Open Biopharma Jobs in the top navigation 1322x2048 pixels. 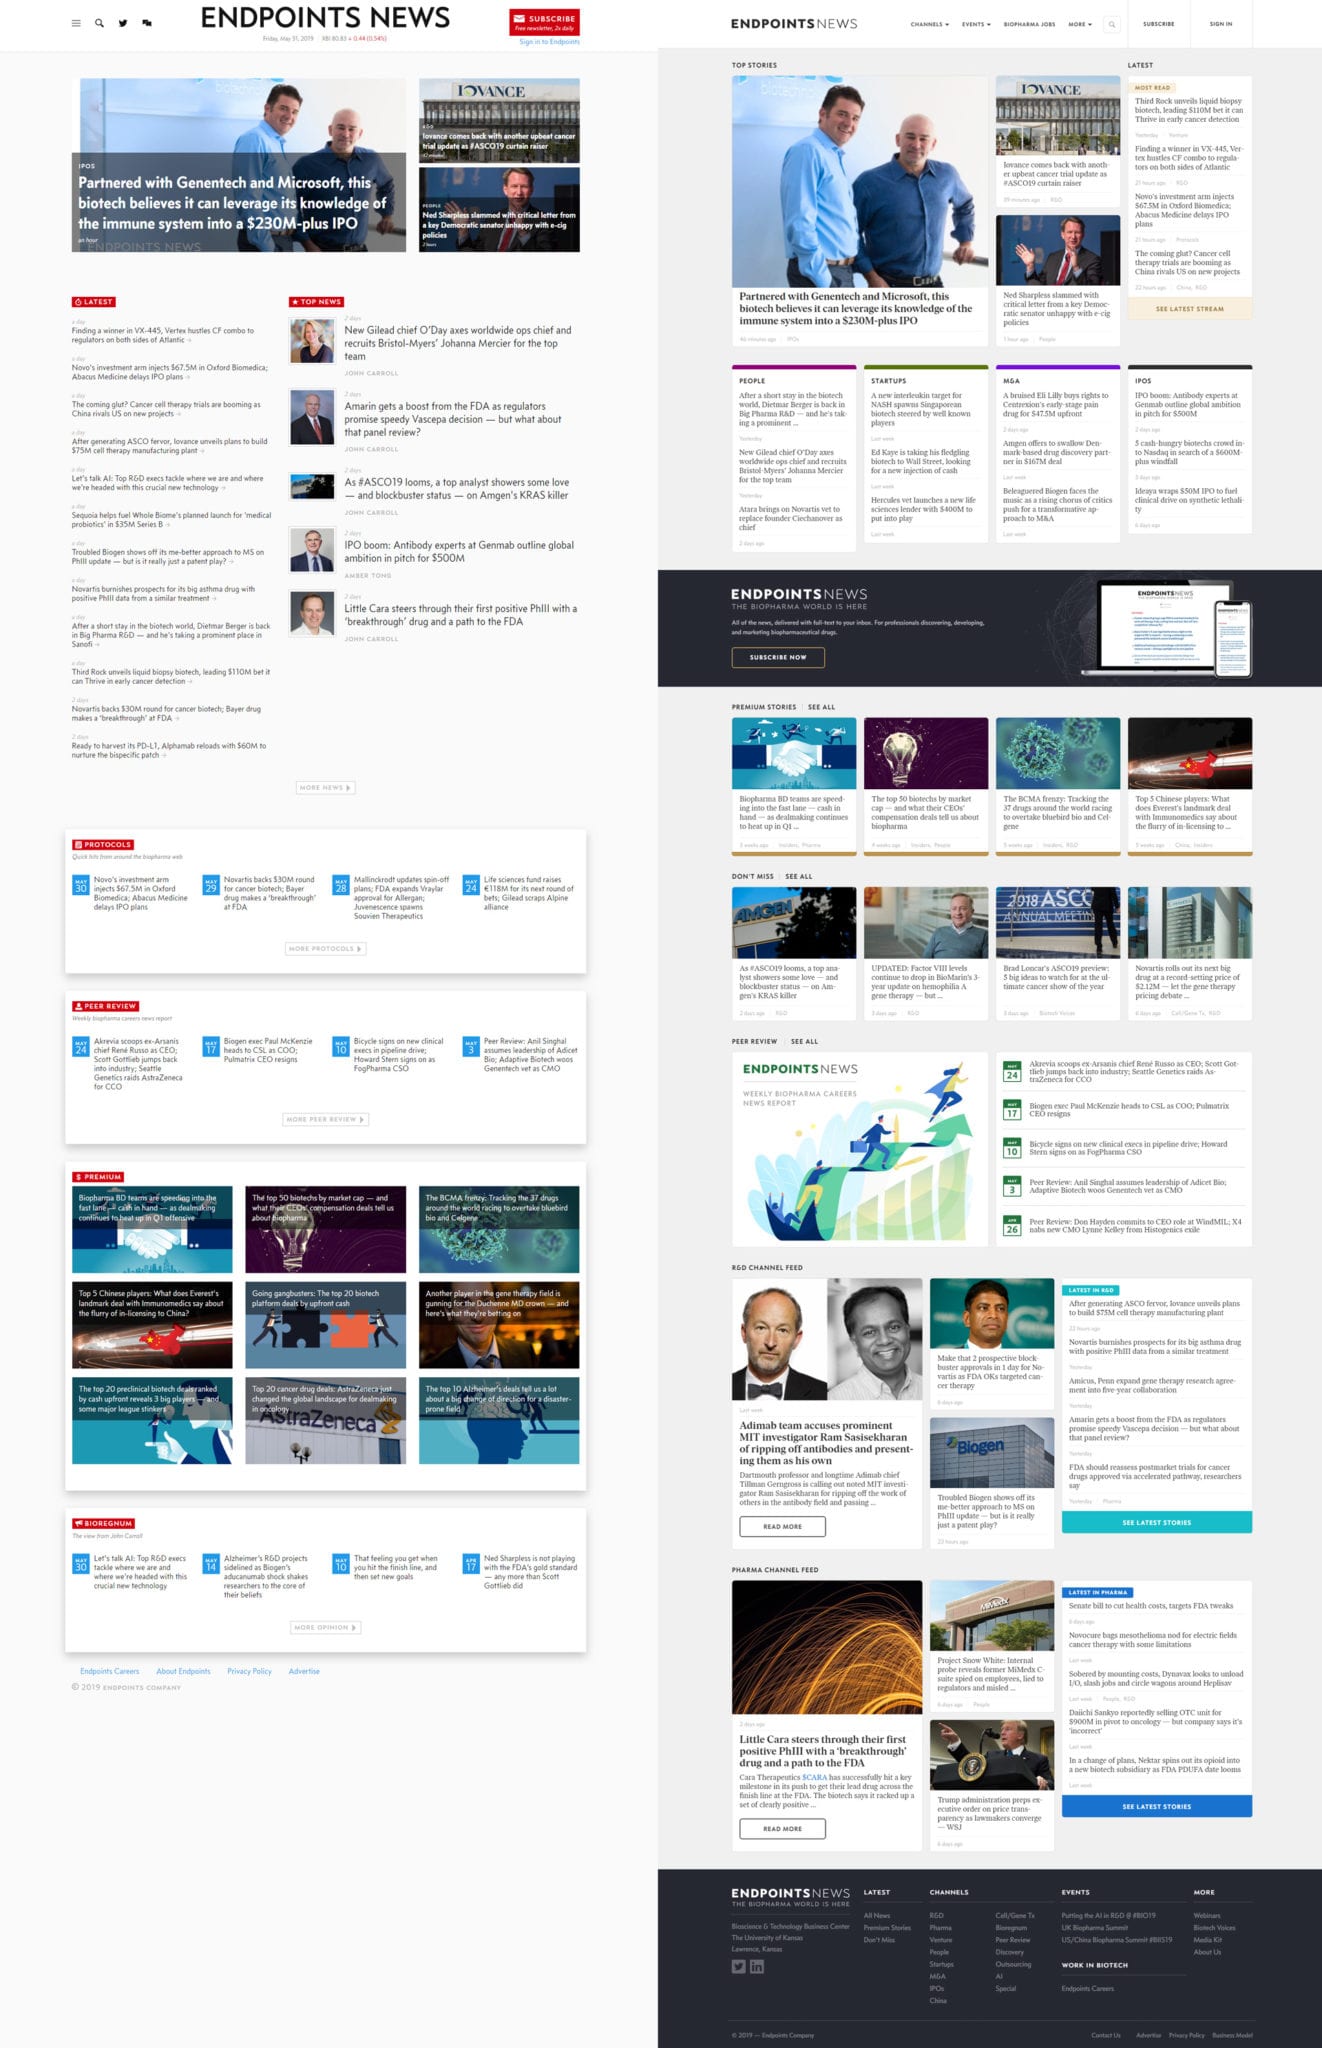[x=1029, y=24]
